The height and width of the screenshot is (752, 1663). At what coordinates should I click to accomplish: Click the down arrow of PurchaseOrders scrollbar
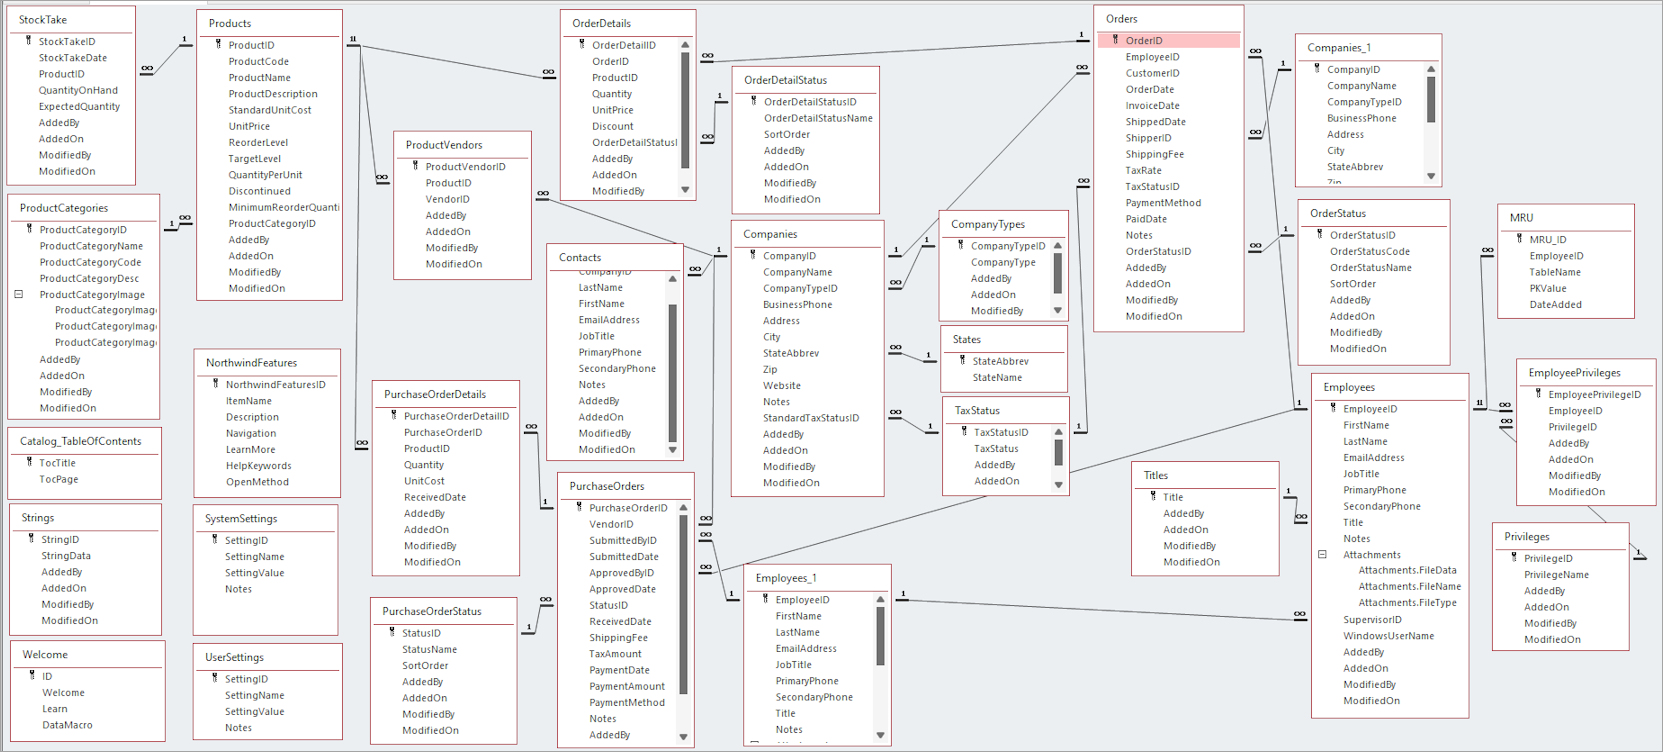point(683,737)
